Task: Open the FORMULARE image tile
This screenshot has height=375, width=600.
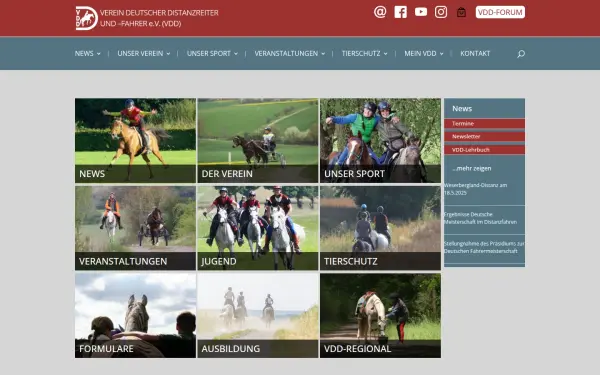Action: click(135, 316)
